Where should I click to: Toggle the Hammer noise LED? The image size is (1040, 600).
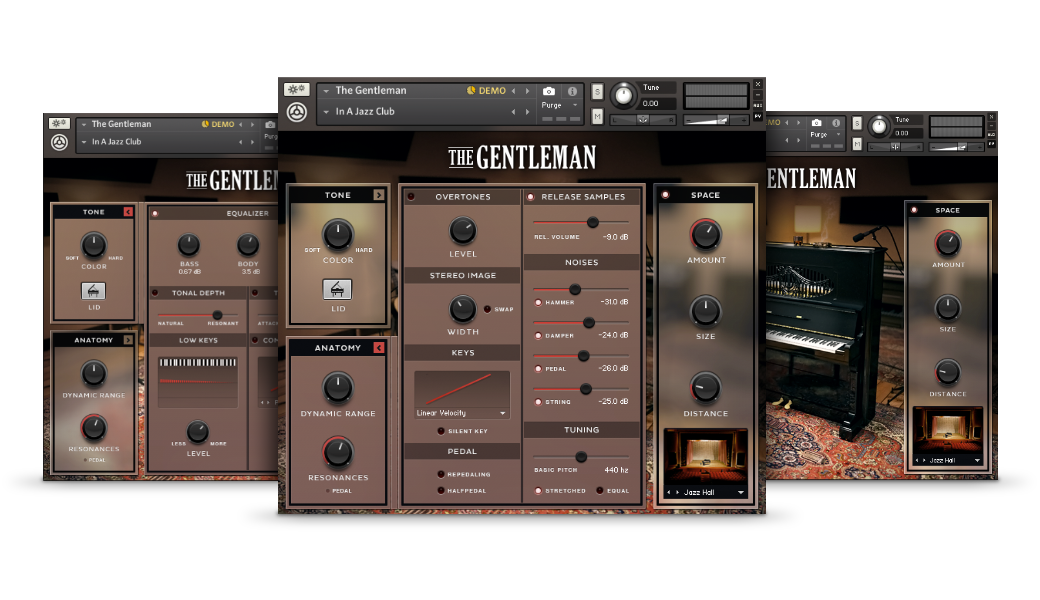538,302
